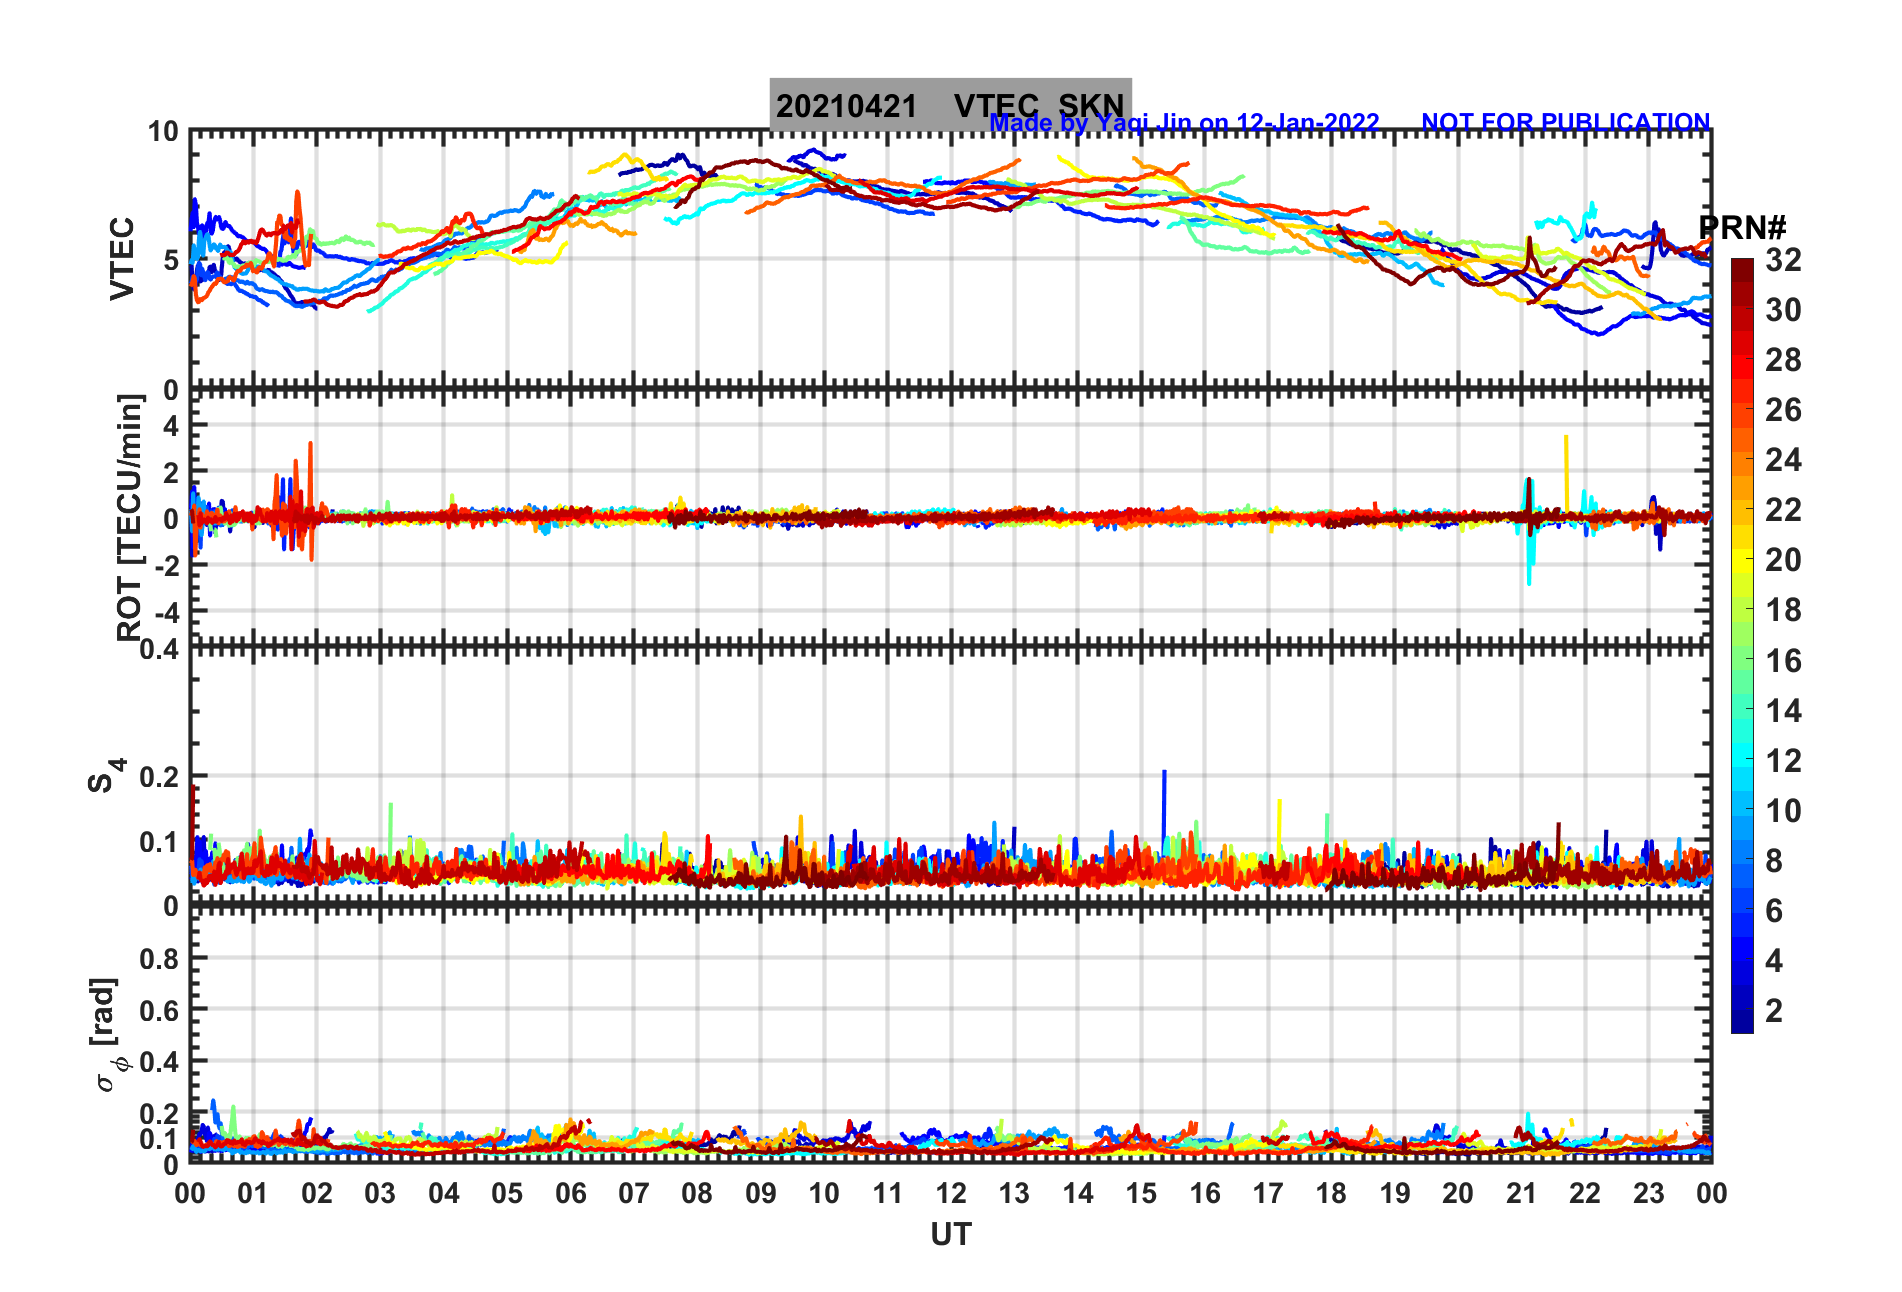Click x-axis hour tick '09'
The width and height of the screenshot is (1902, 1292).
point(760,1193)
